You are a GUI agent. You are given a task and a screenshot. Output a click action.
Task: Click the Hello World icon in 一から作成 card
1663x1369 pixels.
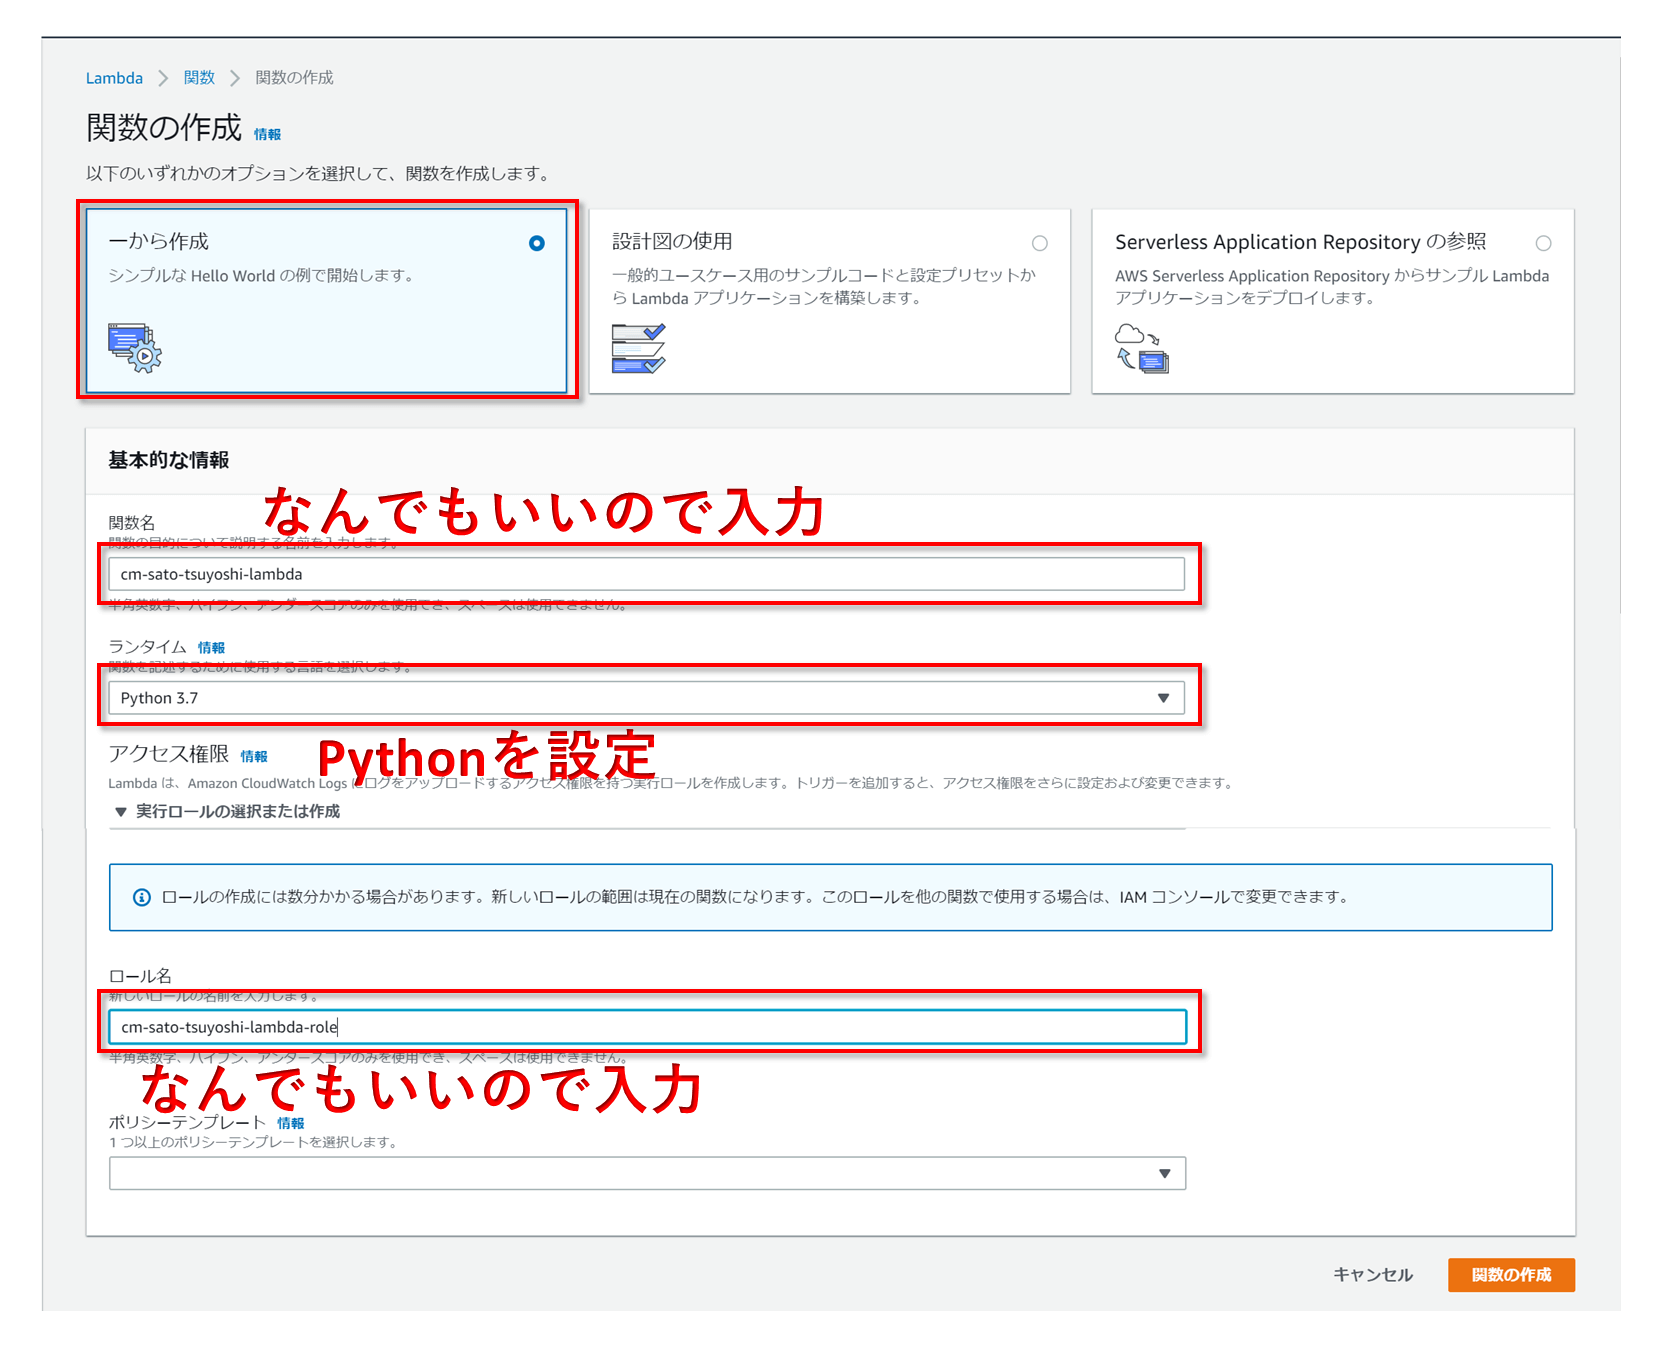click(x=133, y=347)
